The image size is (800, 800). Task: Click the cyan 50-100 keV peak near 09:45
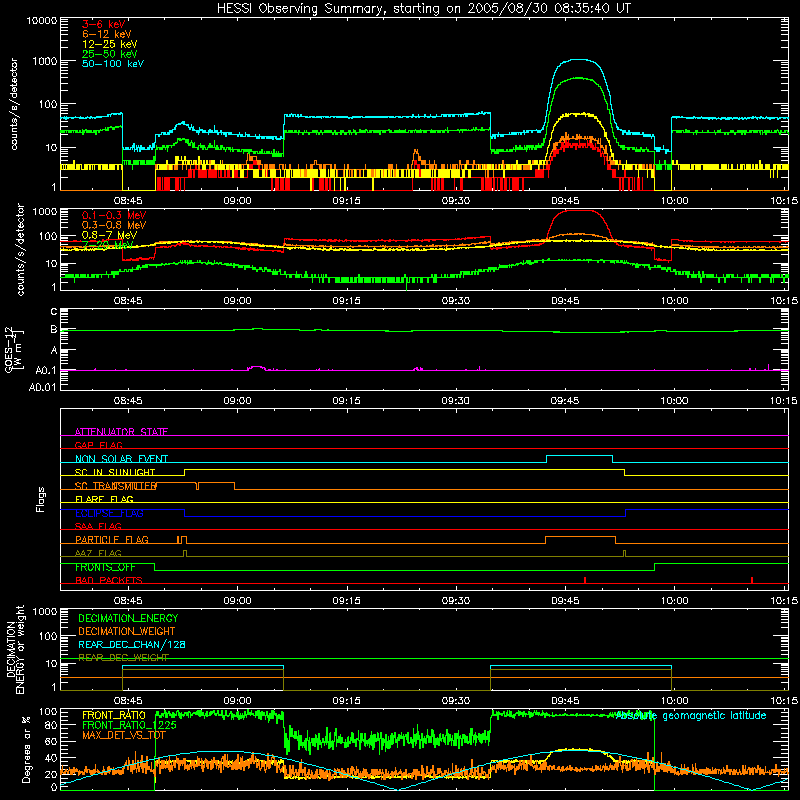pos(577,60)
